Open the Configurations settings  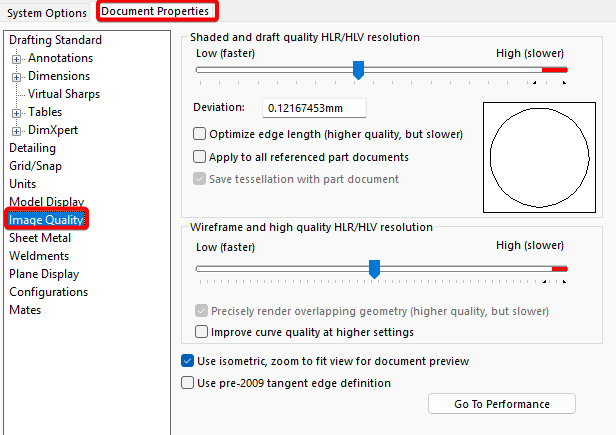pyautogui.click(x=49, y=292)
